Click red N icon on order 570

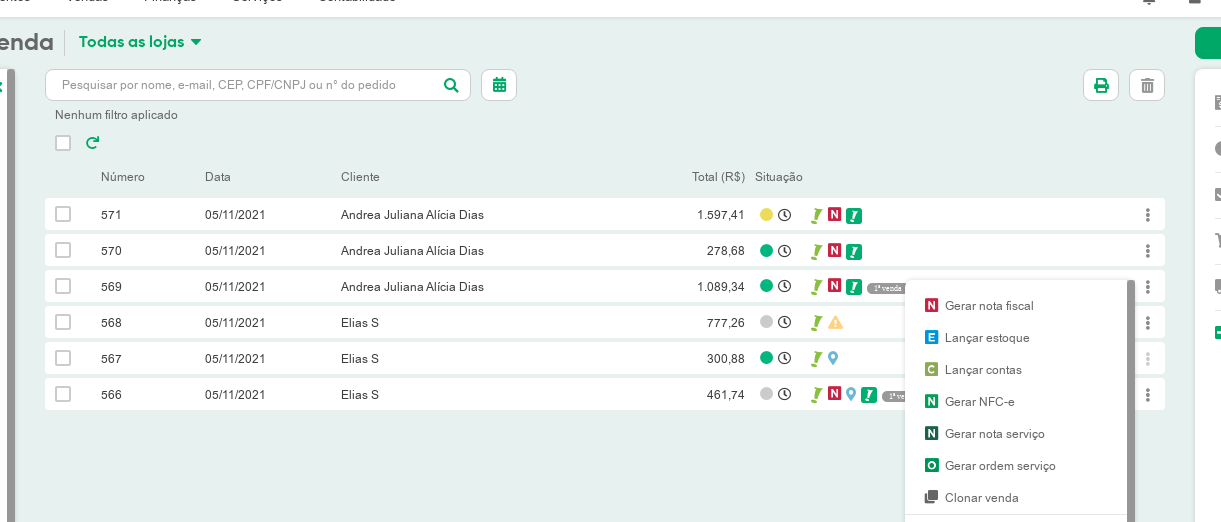[835, 250]
